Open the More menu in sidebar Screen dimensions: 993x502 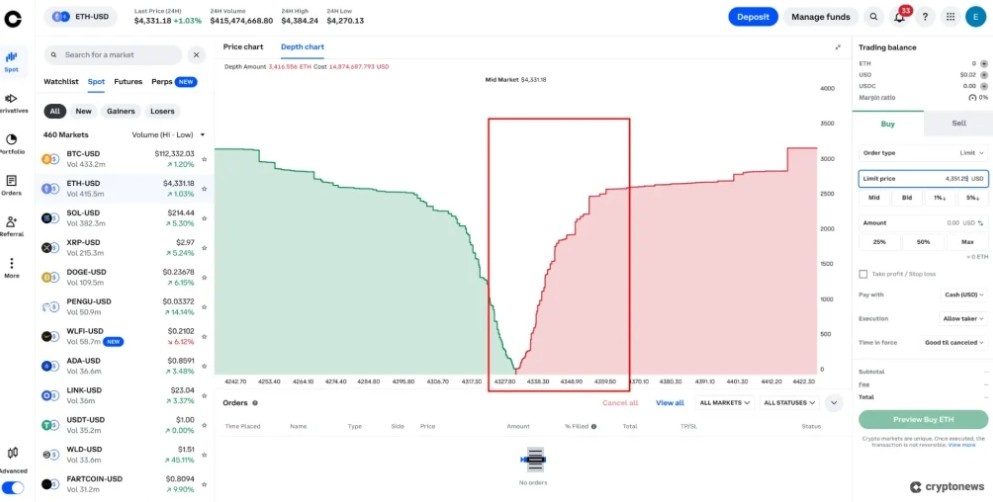point(11,268)
